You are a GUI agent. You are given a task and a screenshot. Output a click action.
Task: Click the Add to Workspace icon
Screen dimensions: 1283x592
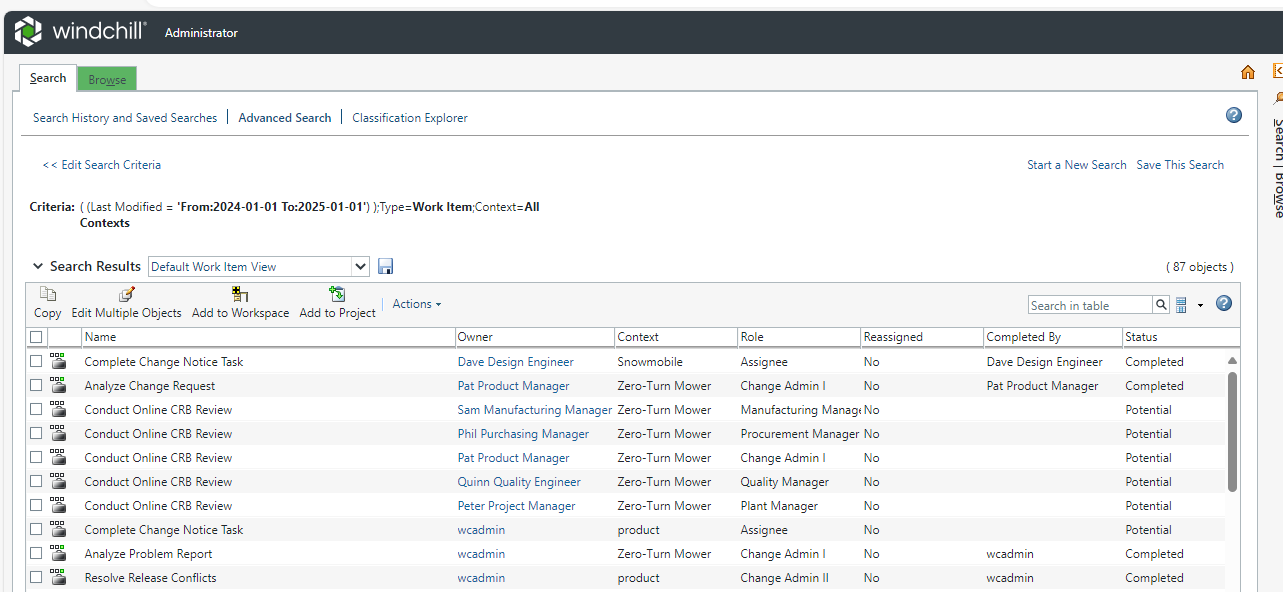point(239,300)
